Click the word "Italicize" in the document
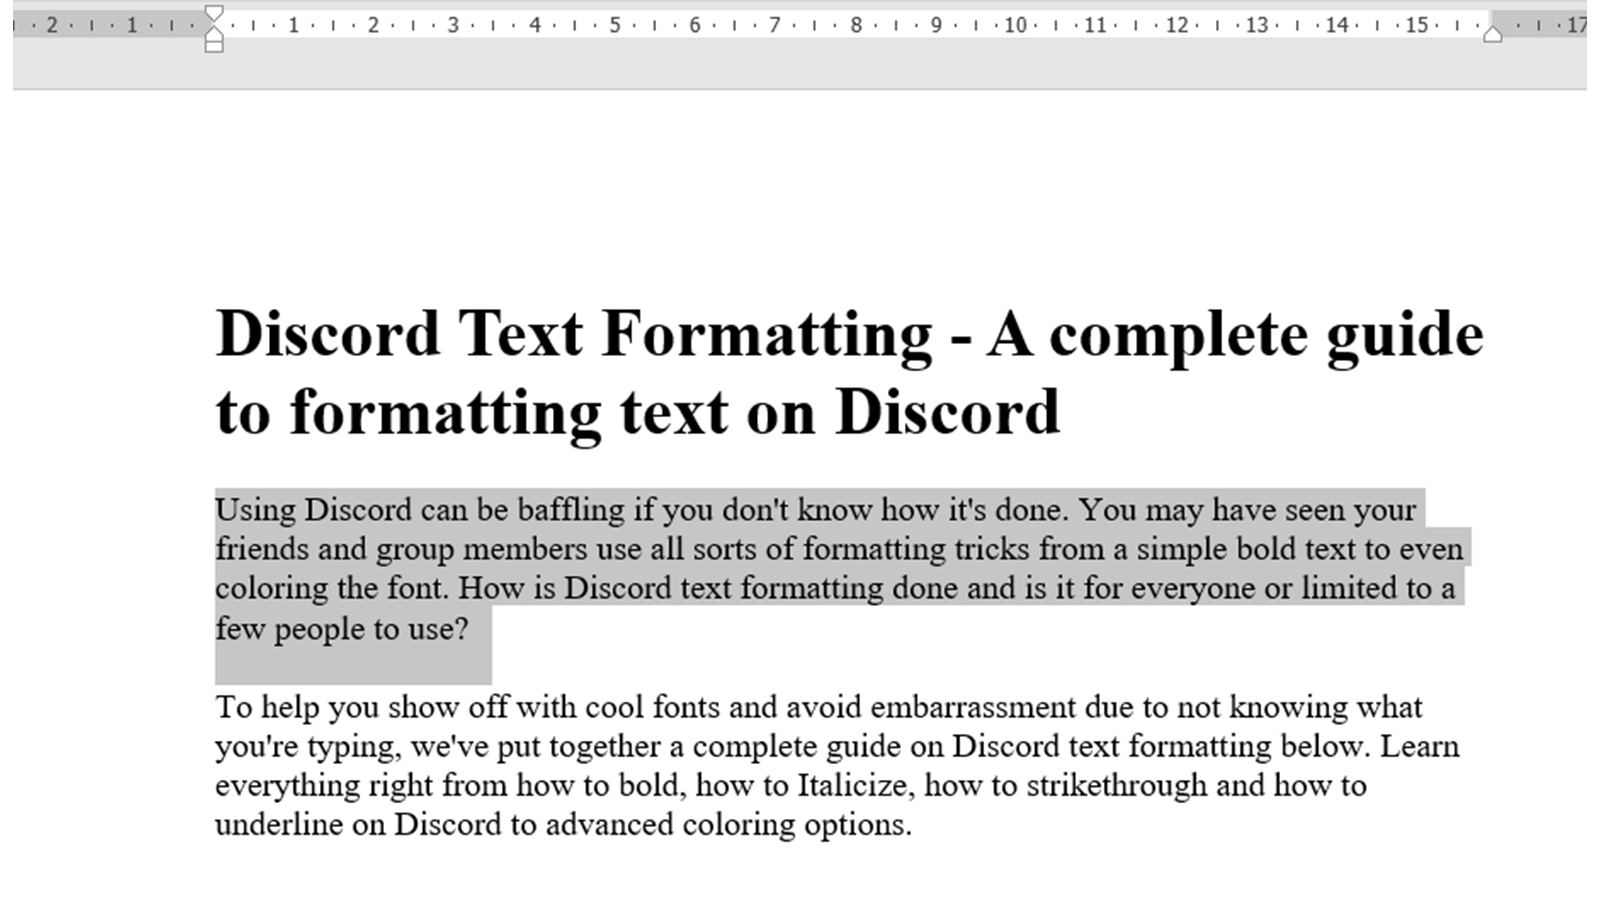The width and height of the screenshot is (1600, 900). 855,785
